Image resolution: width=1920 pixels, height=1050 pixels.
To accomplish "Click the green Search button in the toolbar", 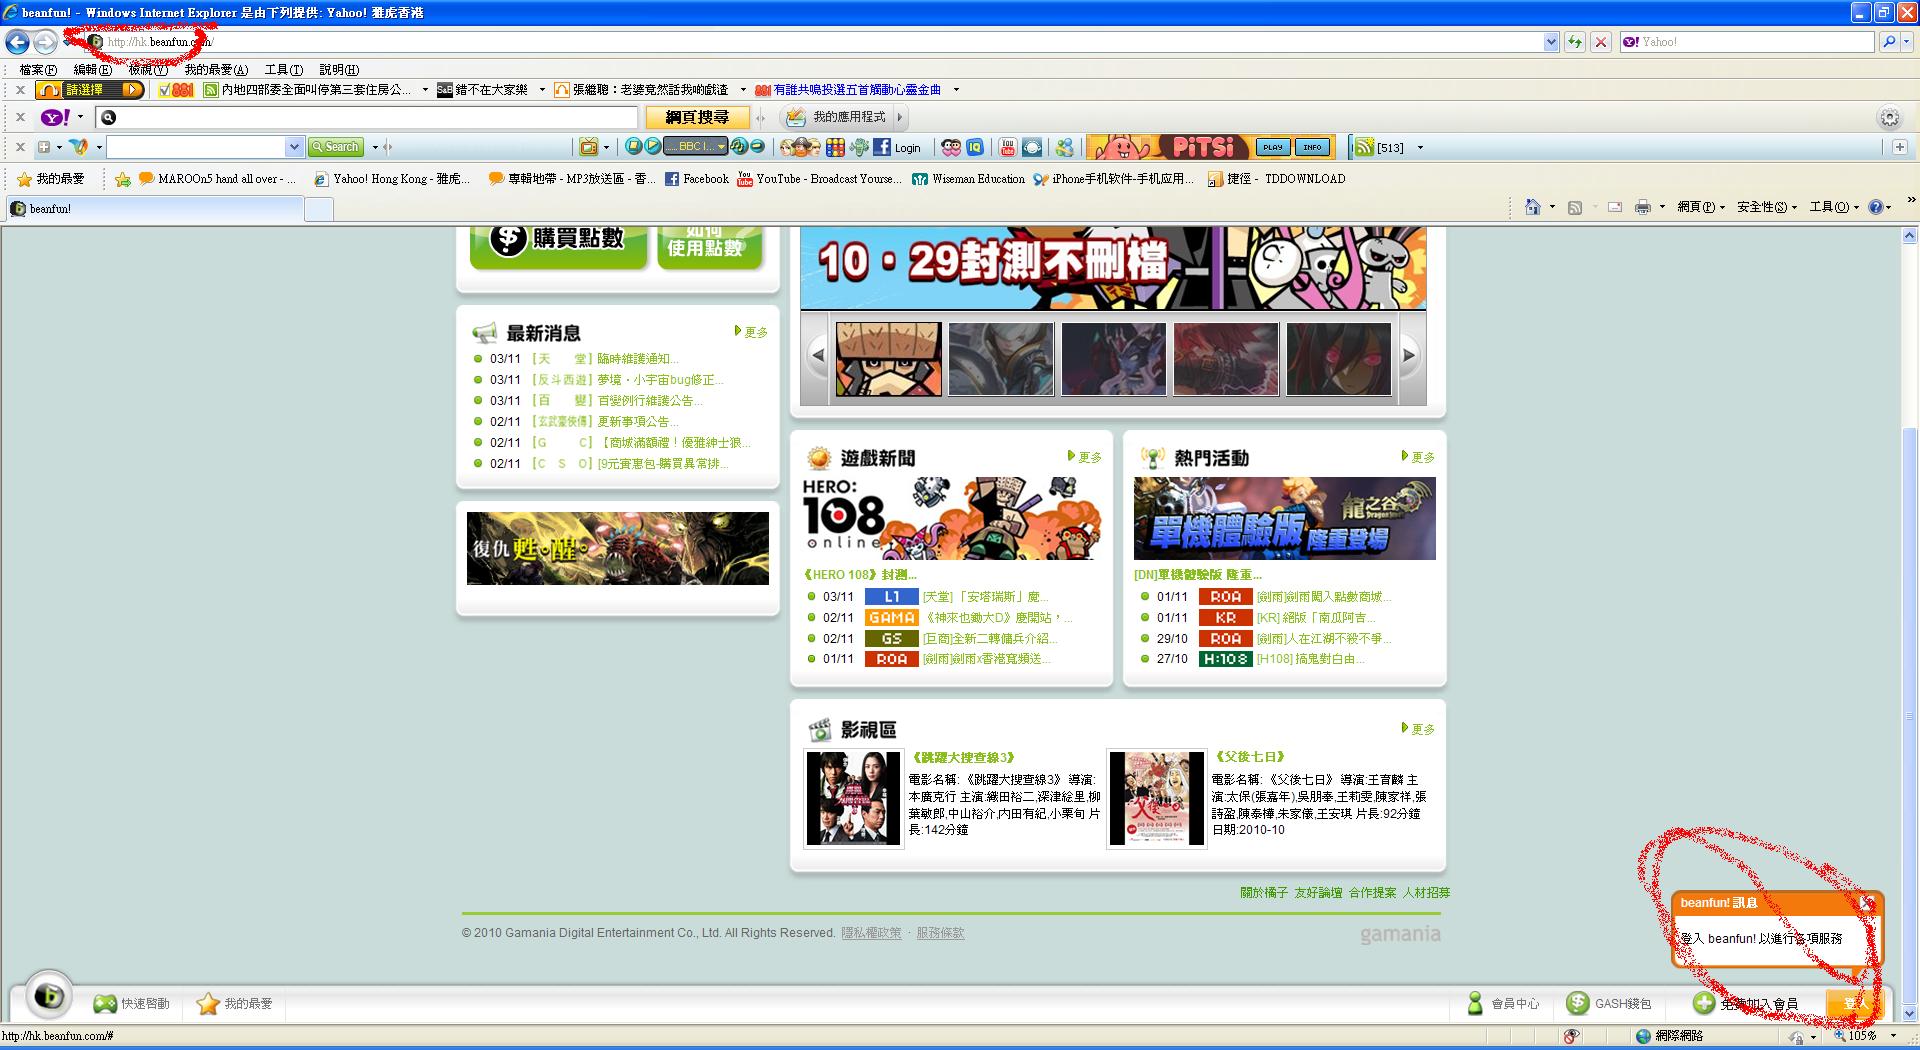I will (x=335, y=147).
